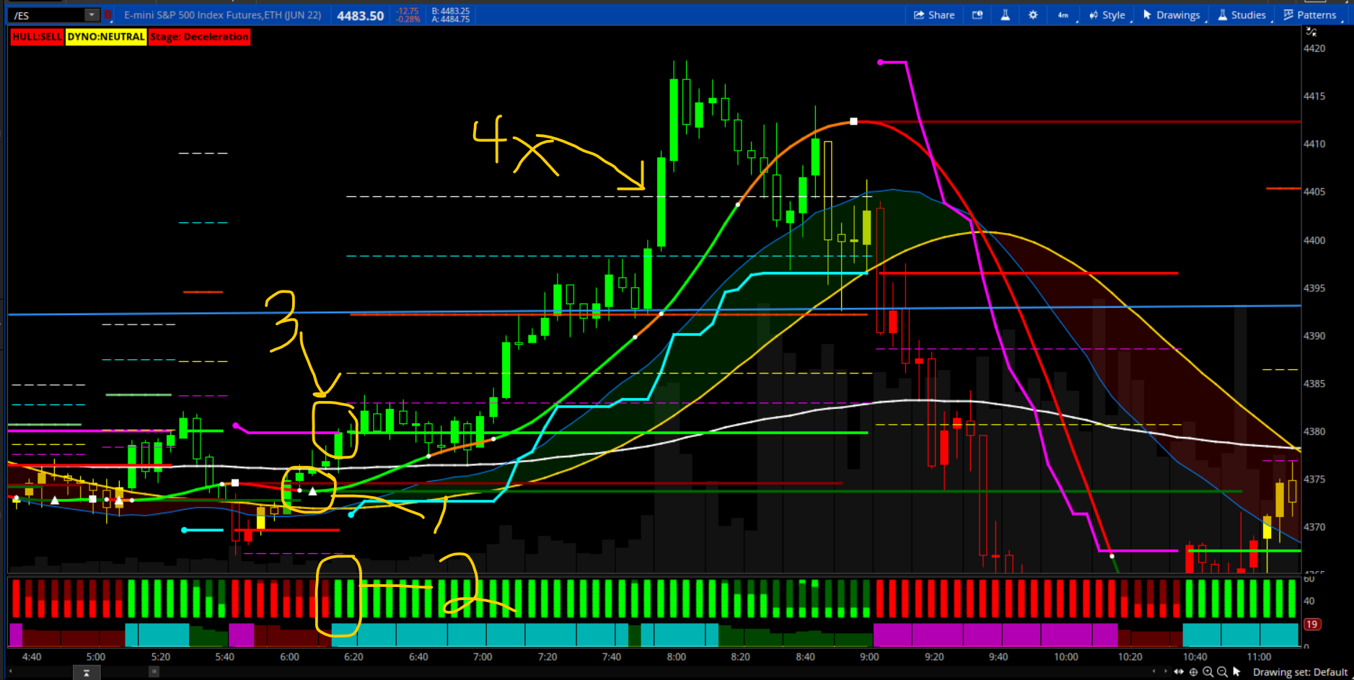Select the pointer cursor tool at bottom
The width and height of the screenshot is (1354, 680).
pyautogui.click(x=1237, y=672)
